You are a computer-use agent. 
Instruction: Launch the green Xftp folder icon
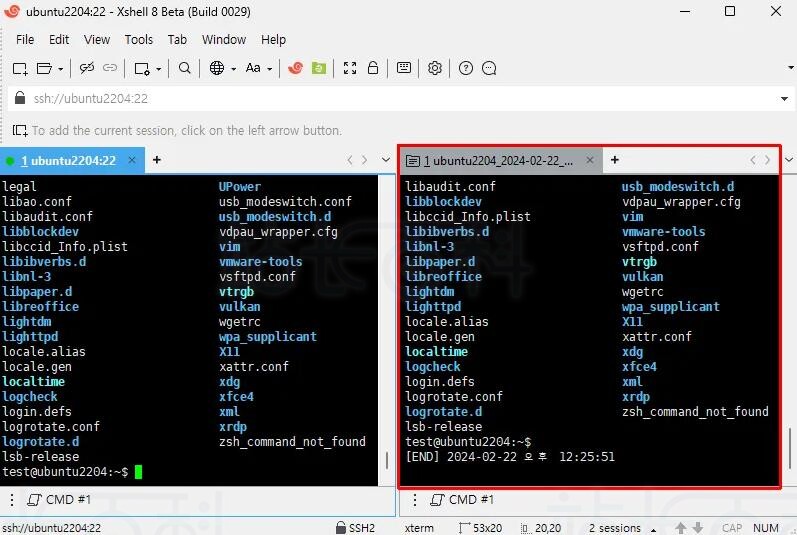[319, 68]
